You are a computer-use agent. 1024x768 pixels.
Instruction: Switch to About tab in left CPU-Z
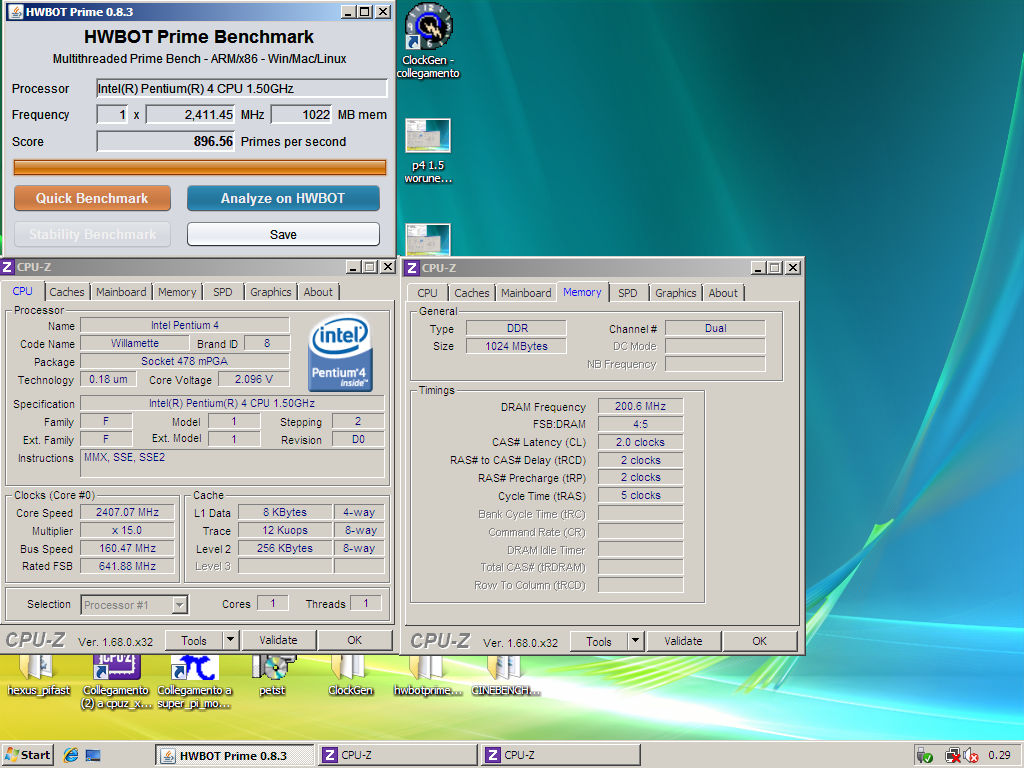(318, 292)
